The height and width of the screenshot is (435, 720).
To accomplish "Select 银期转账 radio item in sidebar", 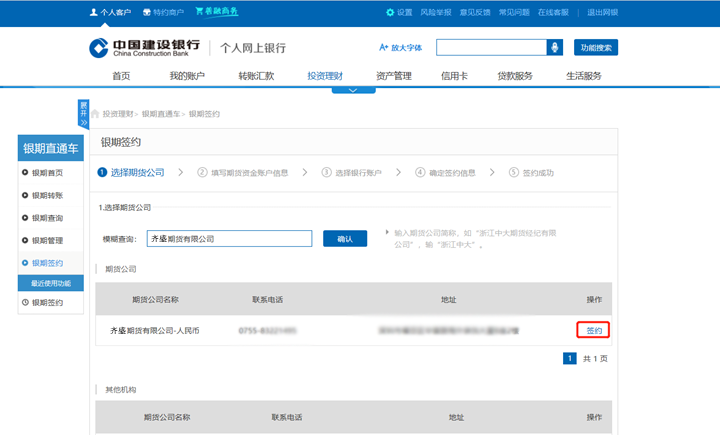I will (26, 196).
